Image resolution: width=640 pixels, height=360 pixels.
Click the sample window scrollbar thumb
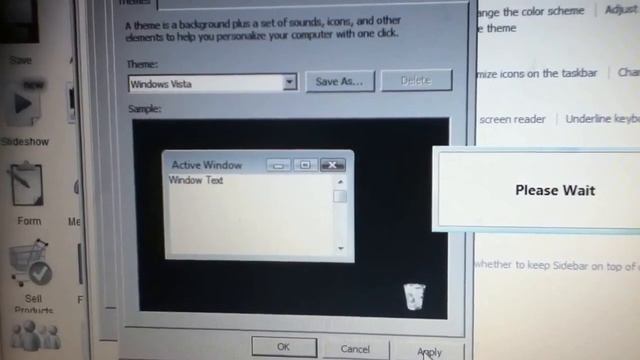(340, 196)
